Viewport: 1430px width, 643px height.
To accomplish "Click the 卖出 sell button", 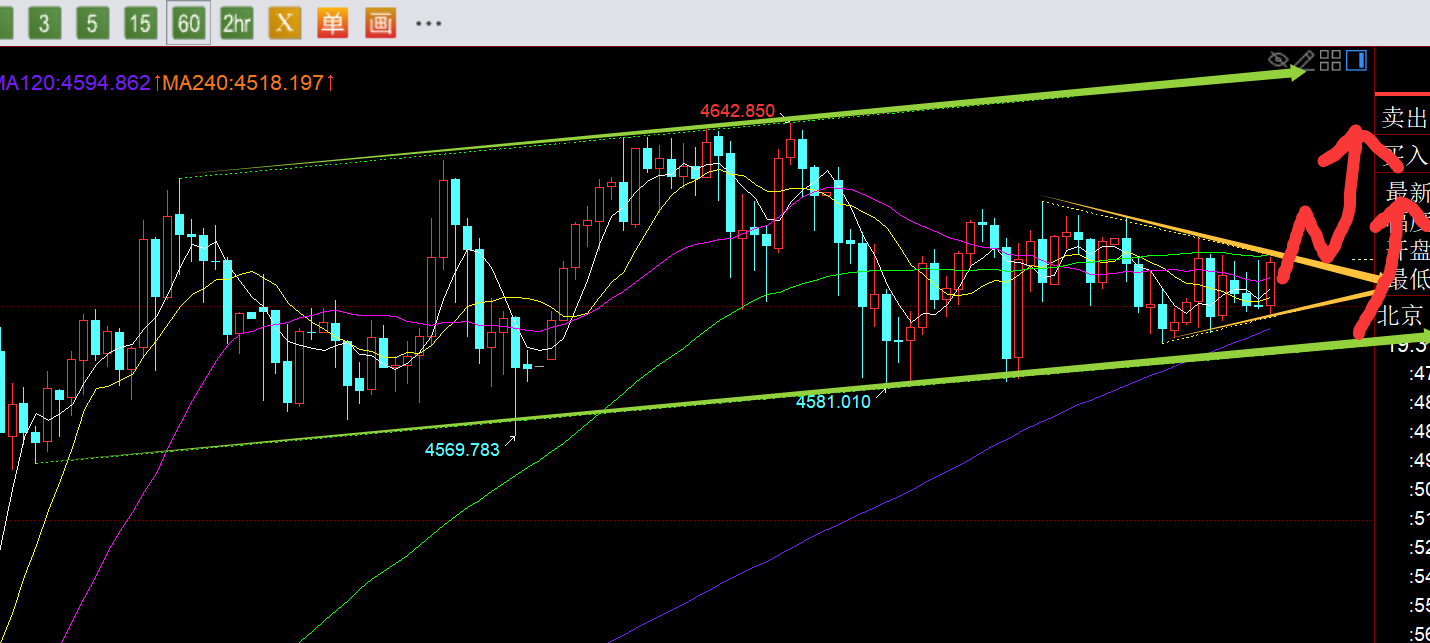I will [1403, 118].
